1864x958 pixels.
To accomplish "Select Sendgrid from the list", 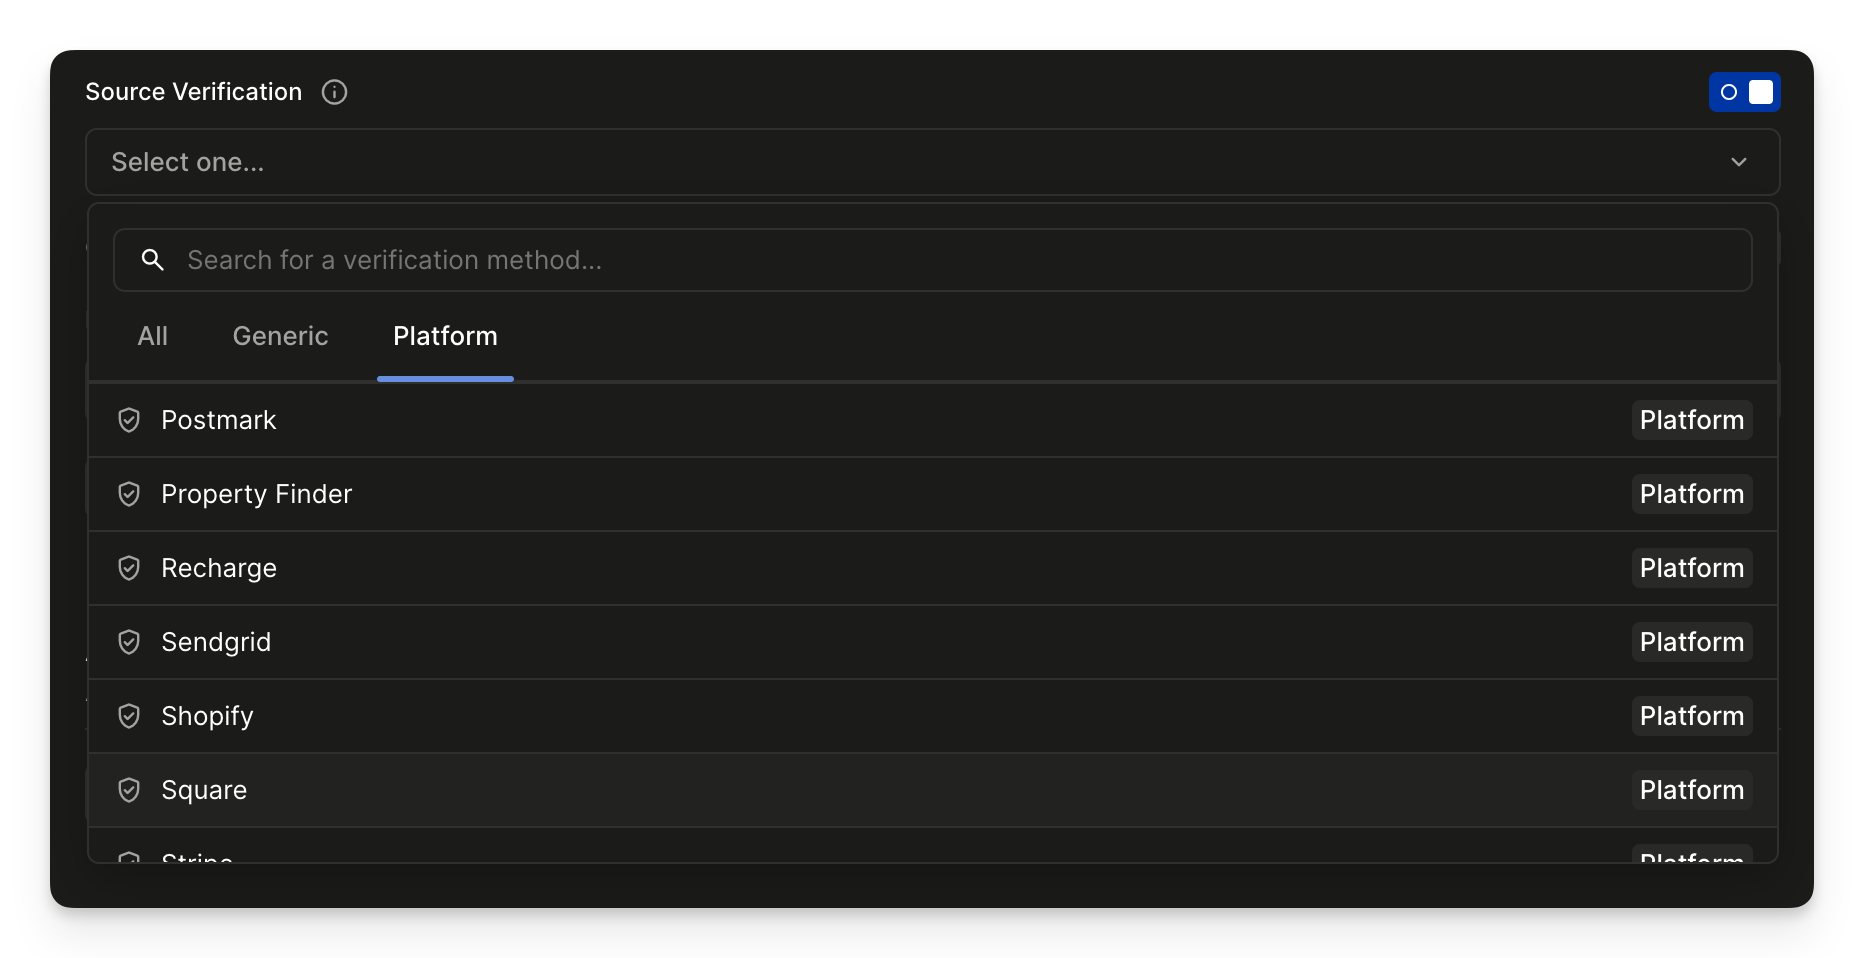I will pos(216,642).
